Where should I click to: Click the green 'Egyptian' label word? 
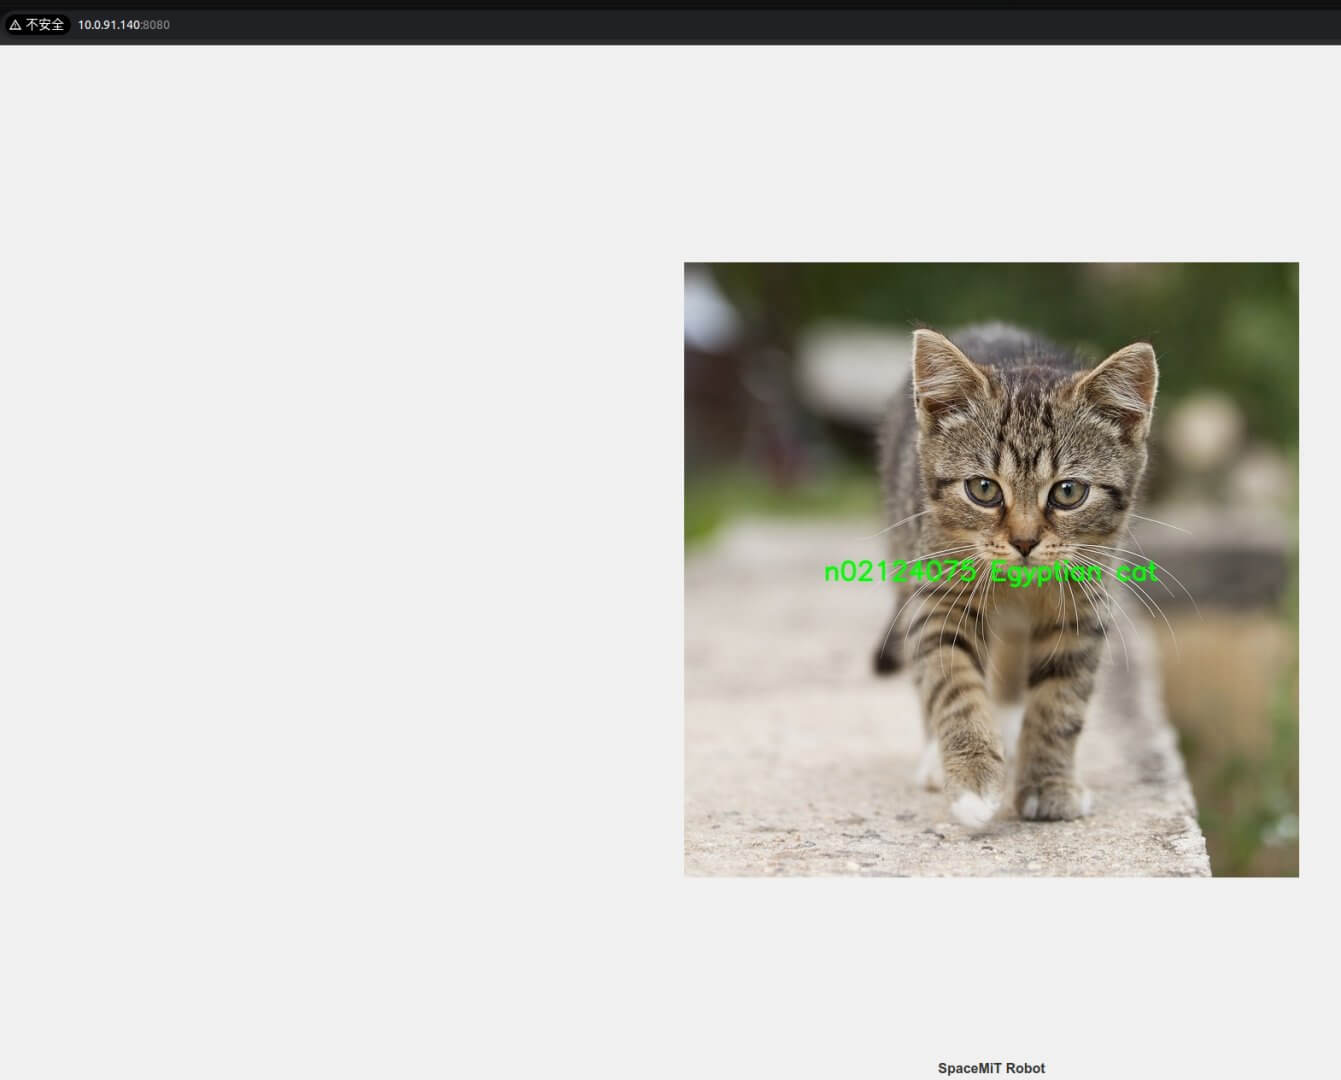coord(1045,573)
